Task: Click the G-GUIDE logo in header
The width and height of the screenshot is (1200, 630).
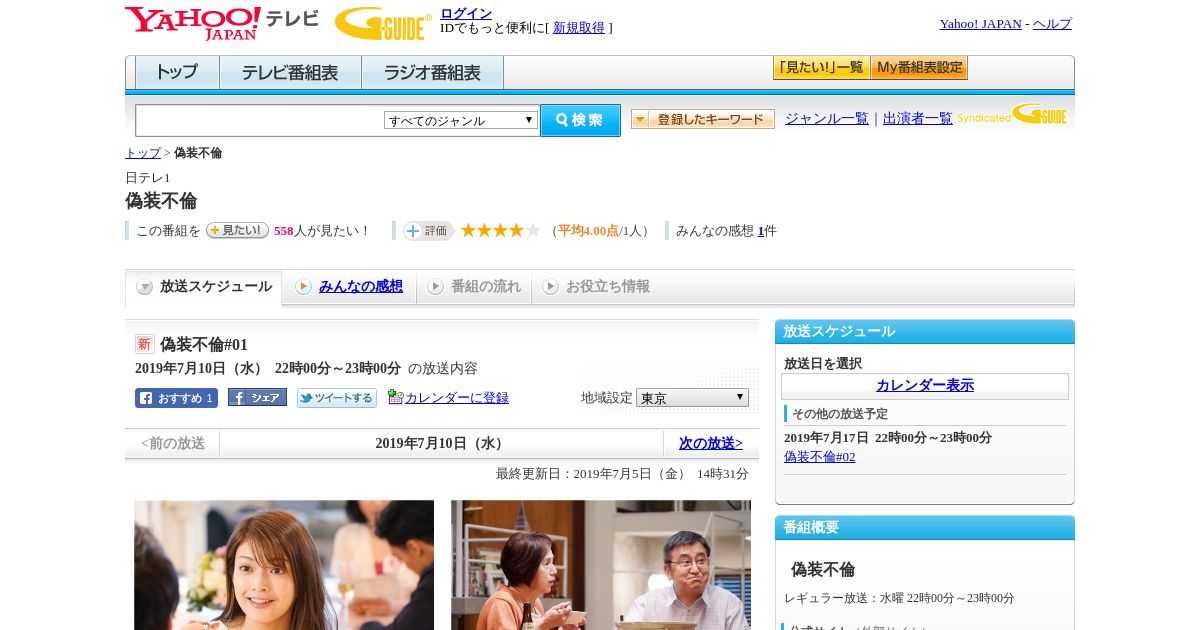Action: pyautogui.click(x=383, y=23)
